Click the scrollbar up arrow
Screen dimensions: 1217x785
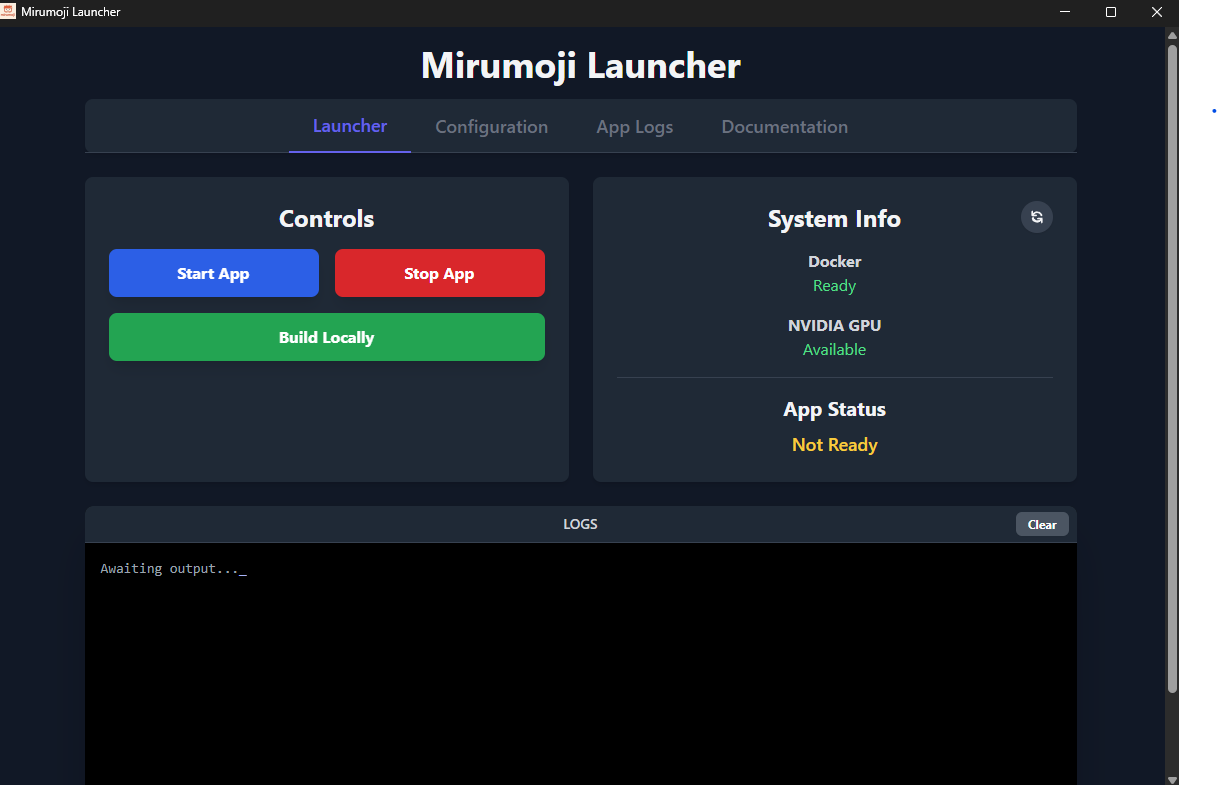tap(1172, 35)
